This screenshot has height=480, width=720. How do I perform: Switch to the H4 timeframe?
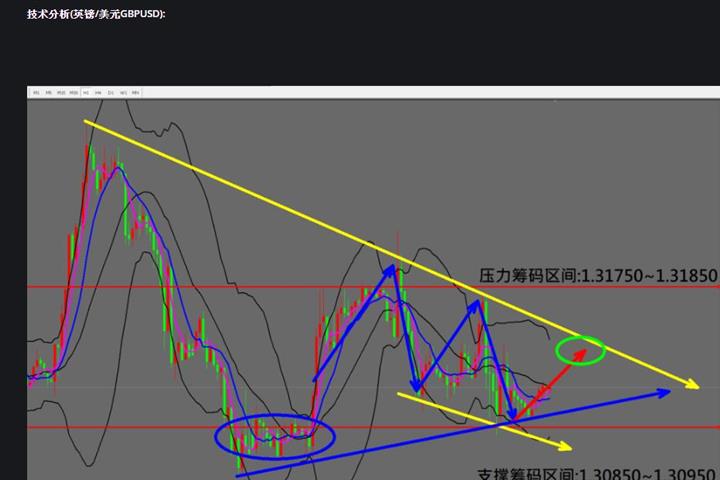[98, 93]
